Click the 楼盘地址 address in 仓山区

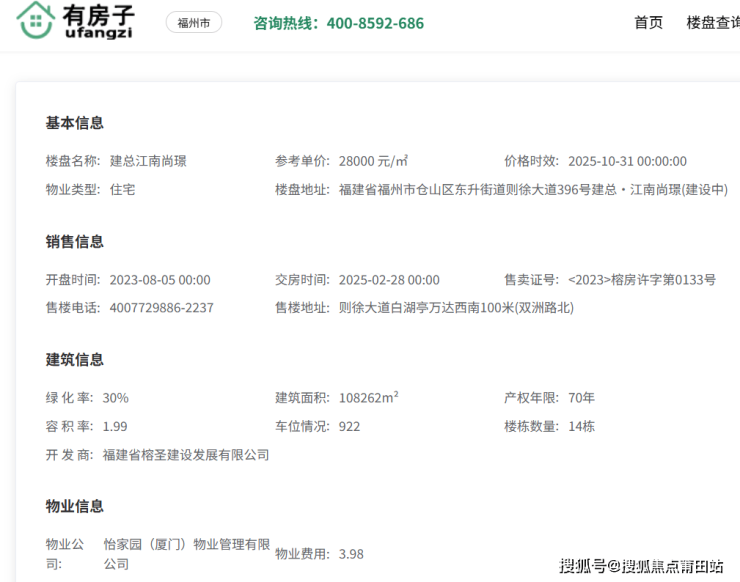(533, 189)
